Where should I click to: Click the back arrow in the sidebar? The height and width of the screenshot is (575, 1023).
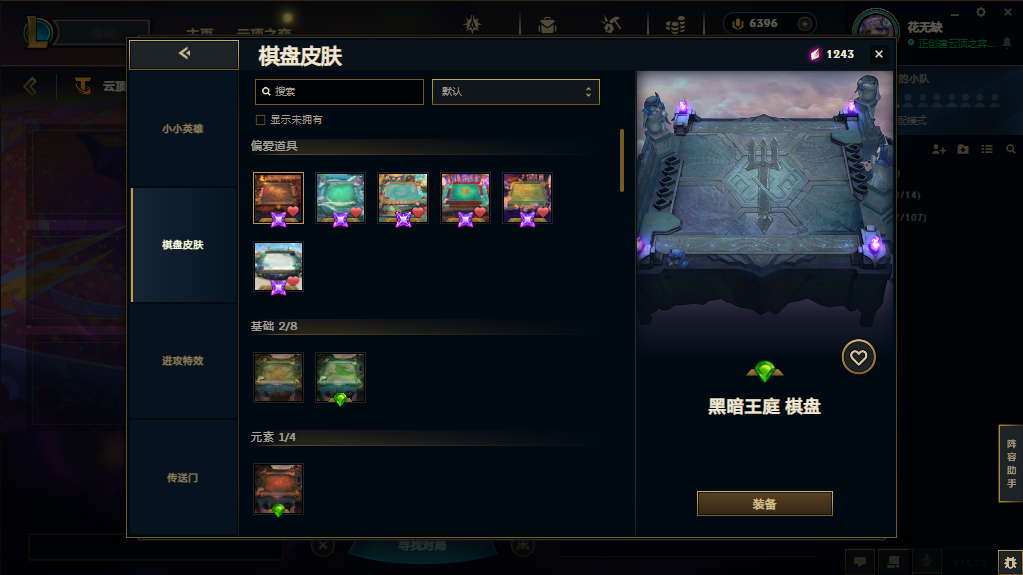click(x=184, y=54)
